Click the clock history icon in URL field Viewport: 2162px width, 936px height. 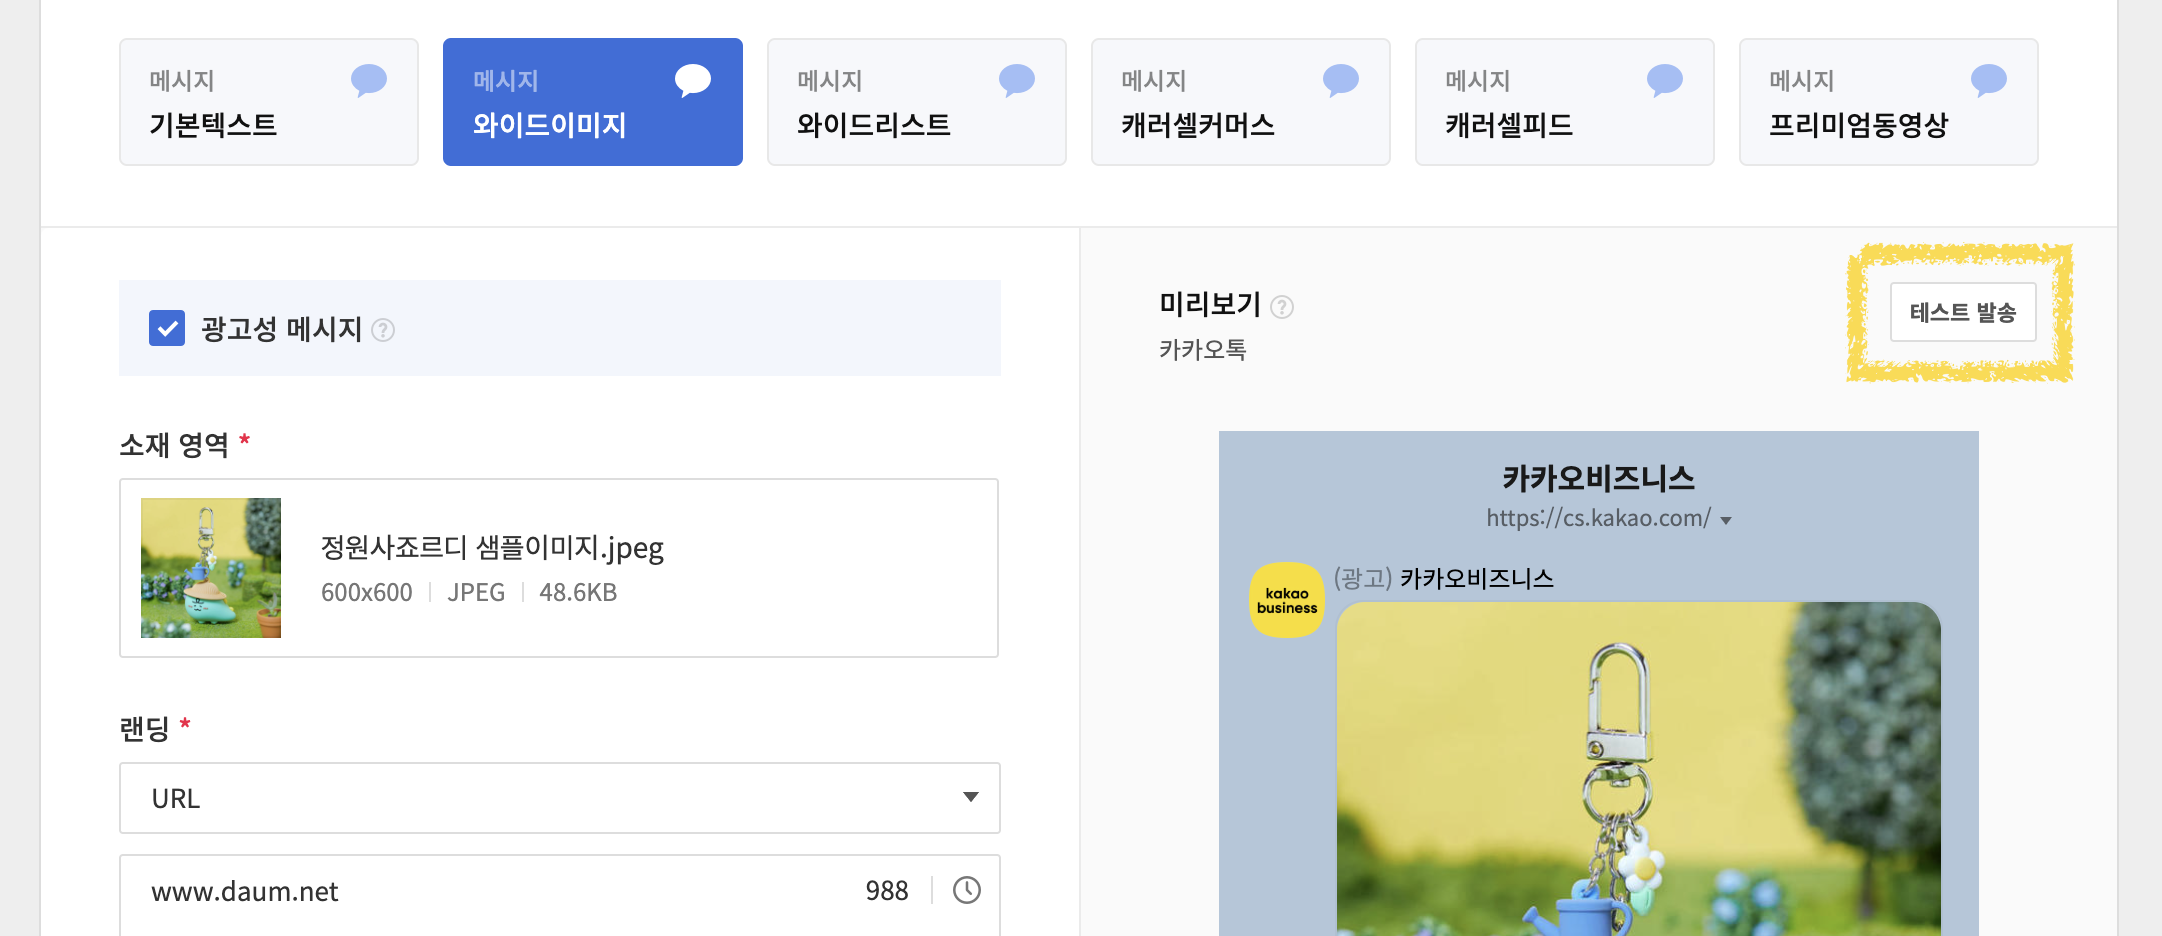[966, 890]
